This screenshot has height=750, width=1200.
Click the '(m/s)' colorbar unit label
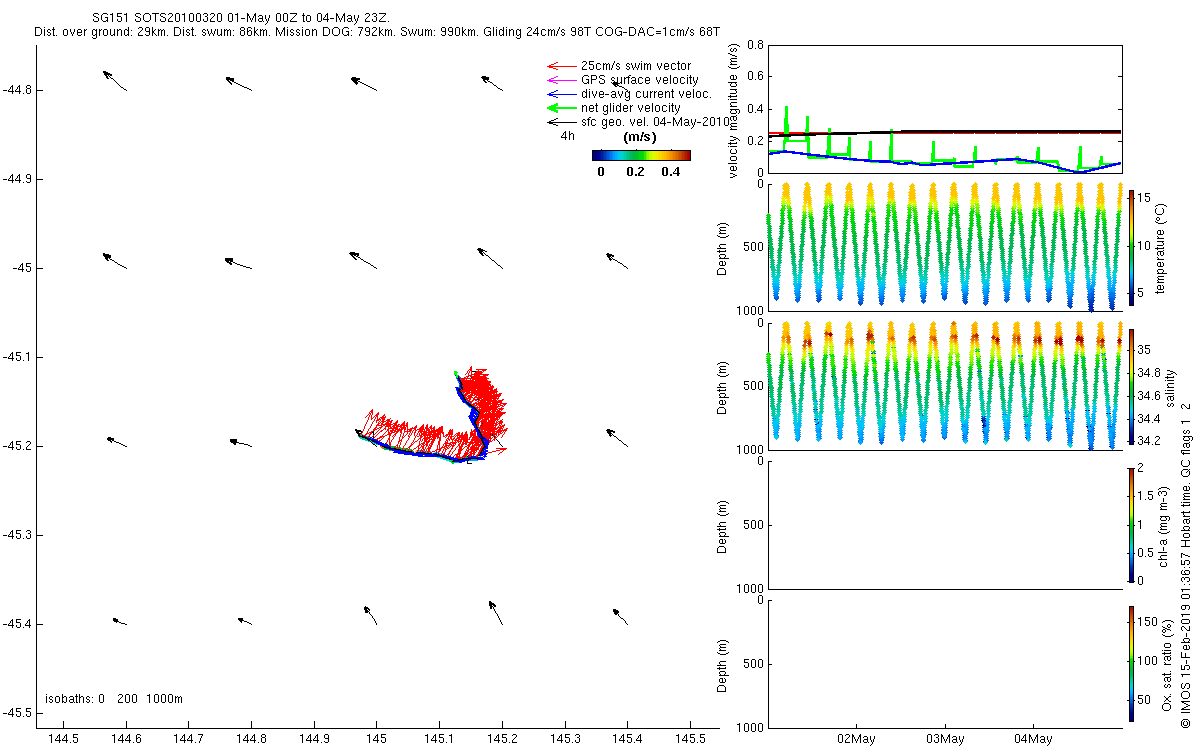[x=639, y=137]
